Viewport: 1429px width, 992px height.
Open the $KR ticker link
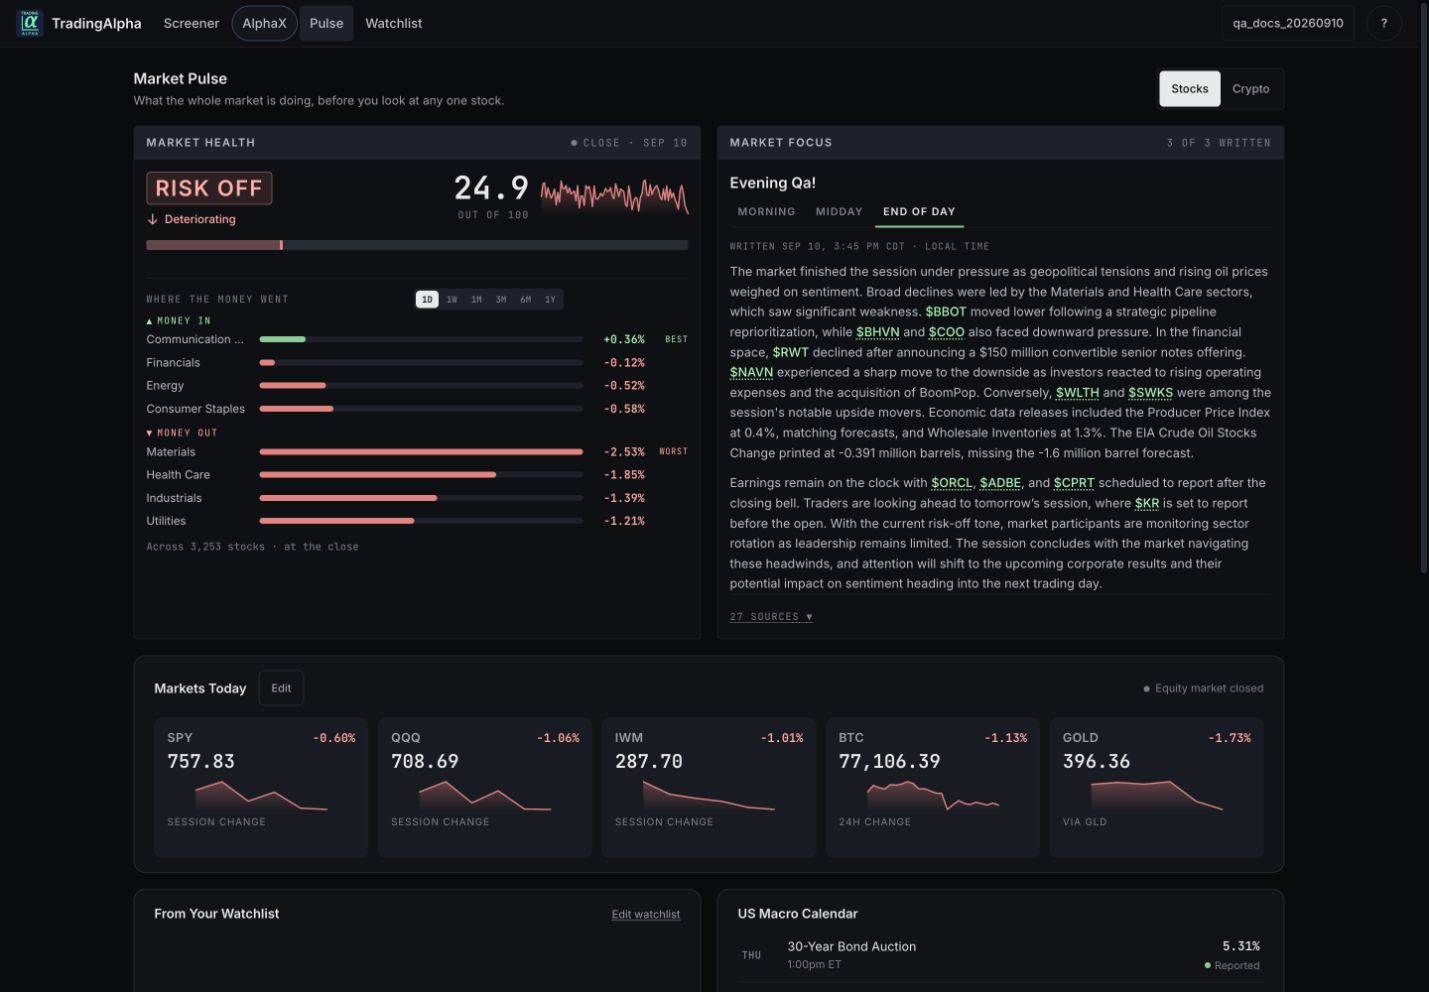pyautogui.click(x=1147, y=503)
